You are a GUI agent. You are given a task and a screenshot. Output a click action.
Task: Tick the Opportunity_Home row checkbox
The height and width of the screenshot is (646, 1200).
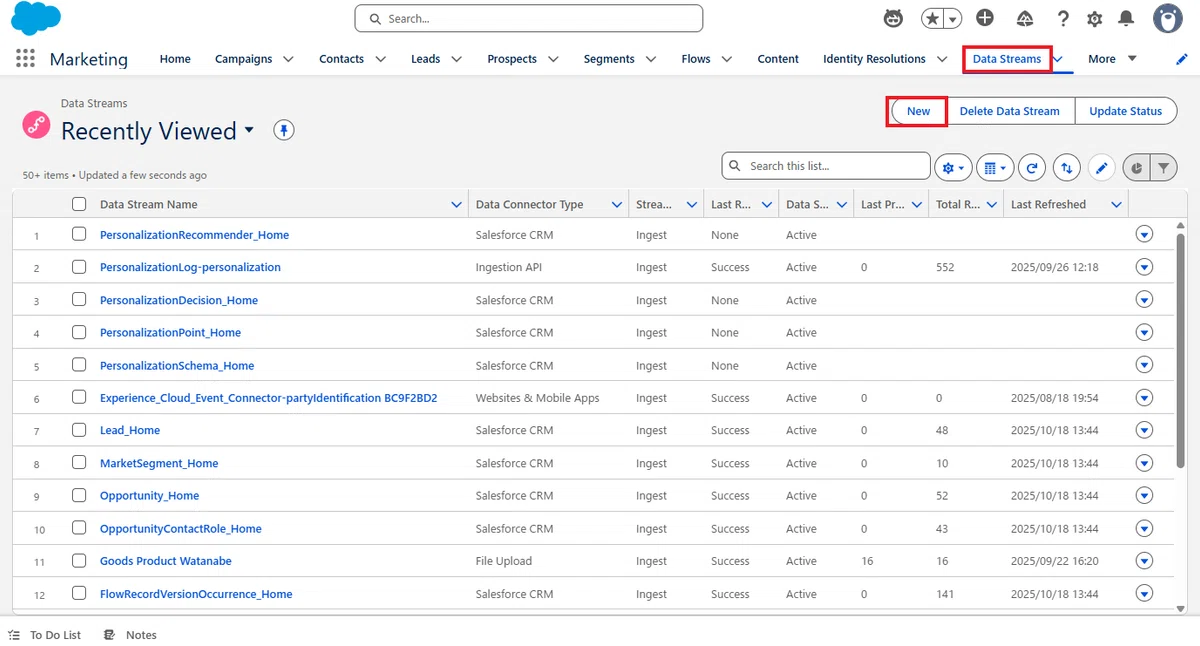[x=79, y=495]
